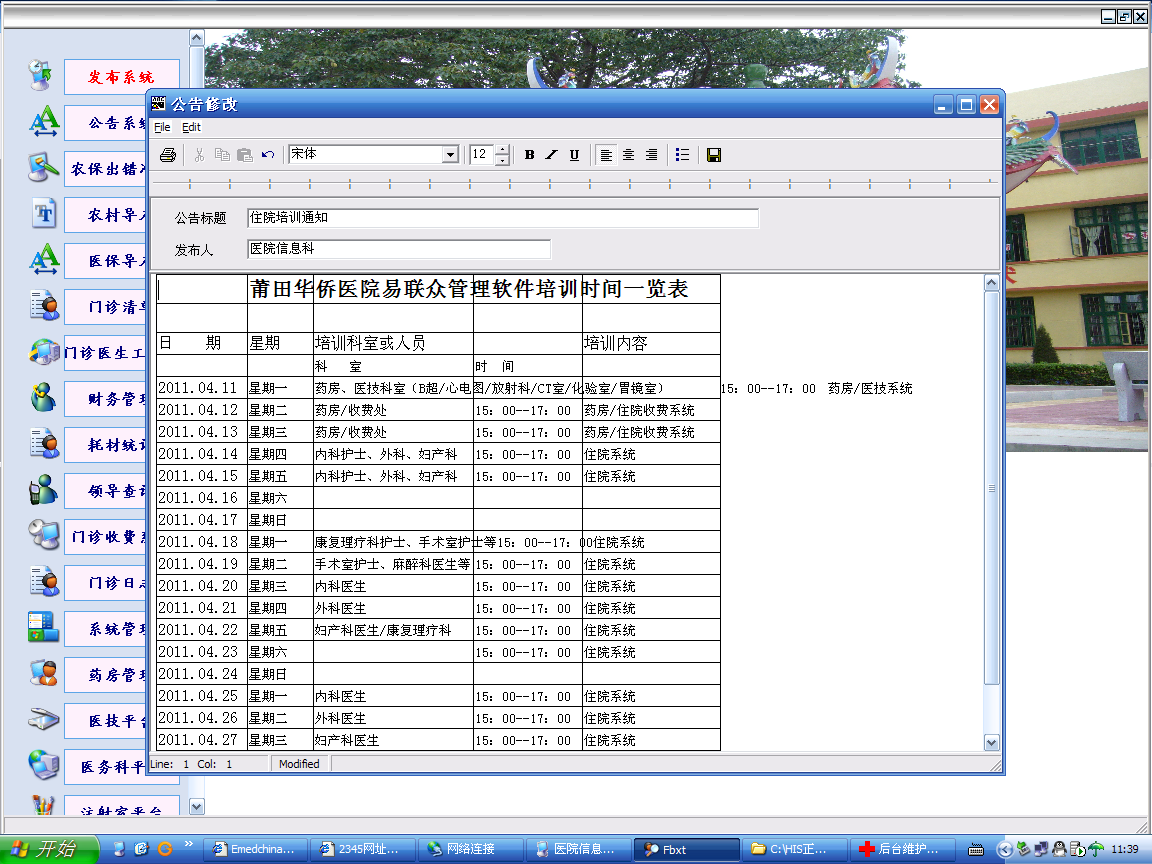Switch to the 网络连接 taskbar item

pyautogui.click(x=470, y=849)
